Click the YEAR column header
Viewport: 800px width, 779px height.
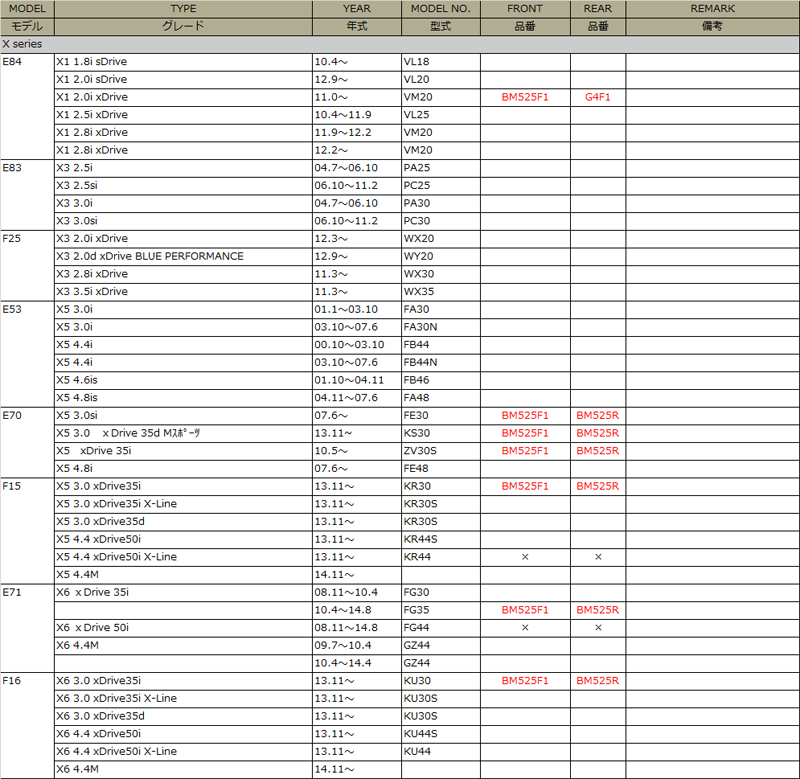point(357,9)
